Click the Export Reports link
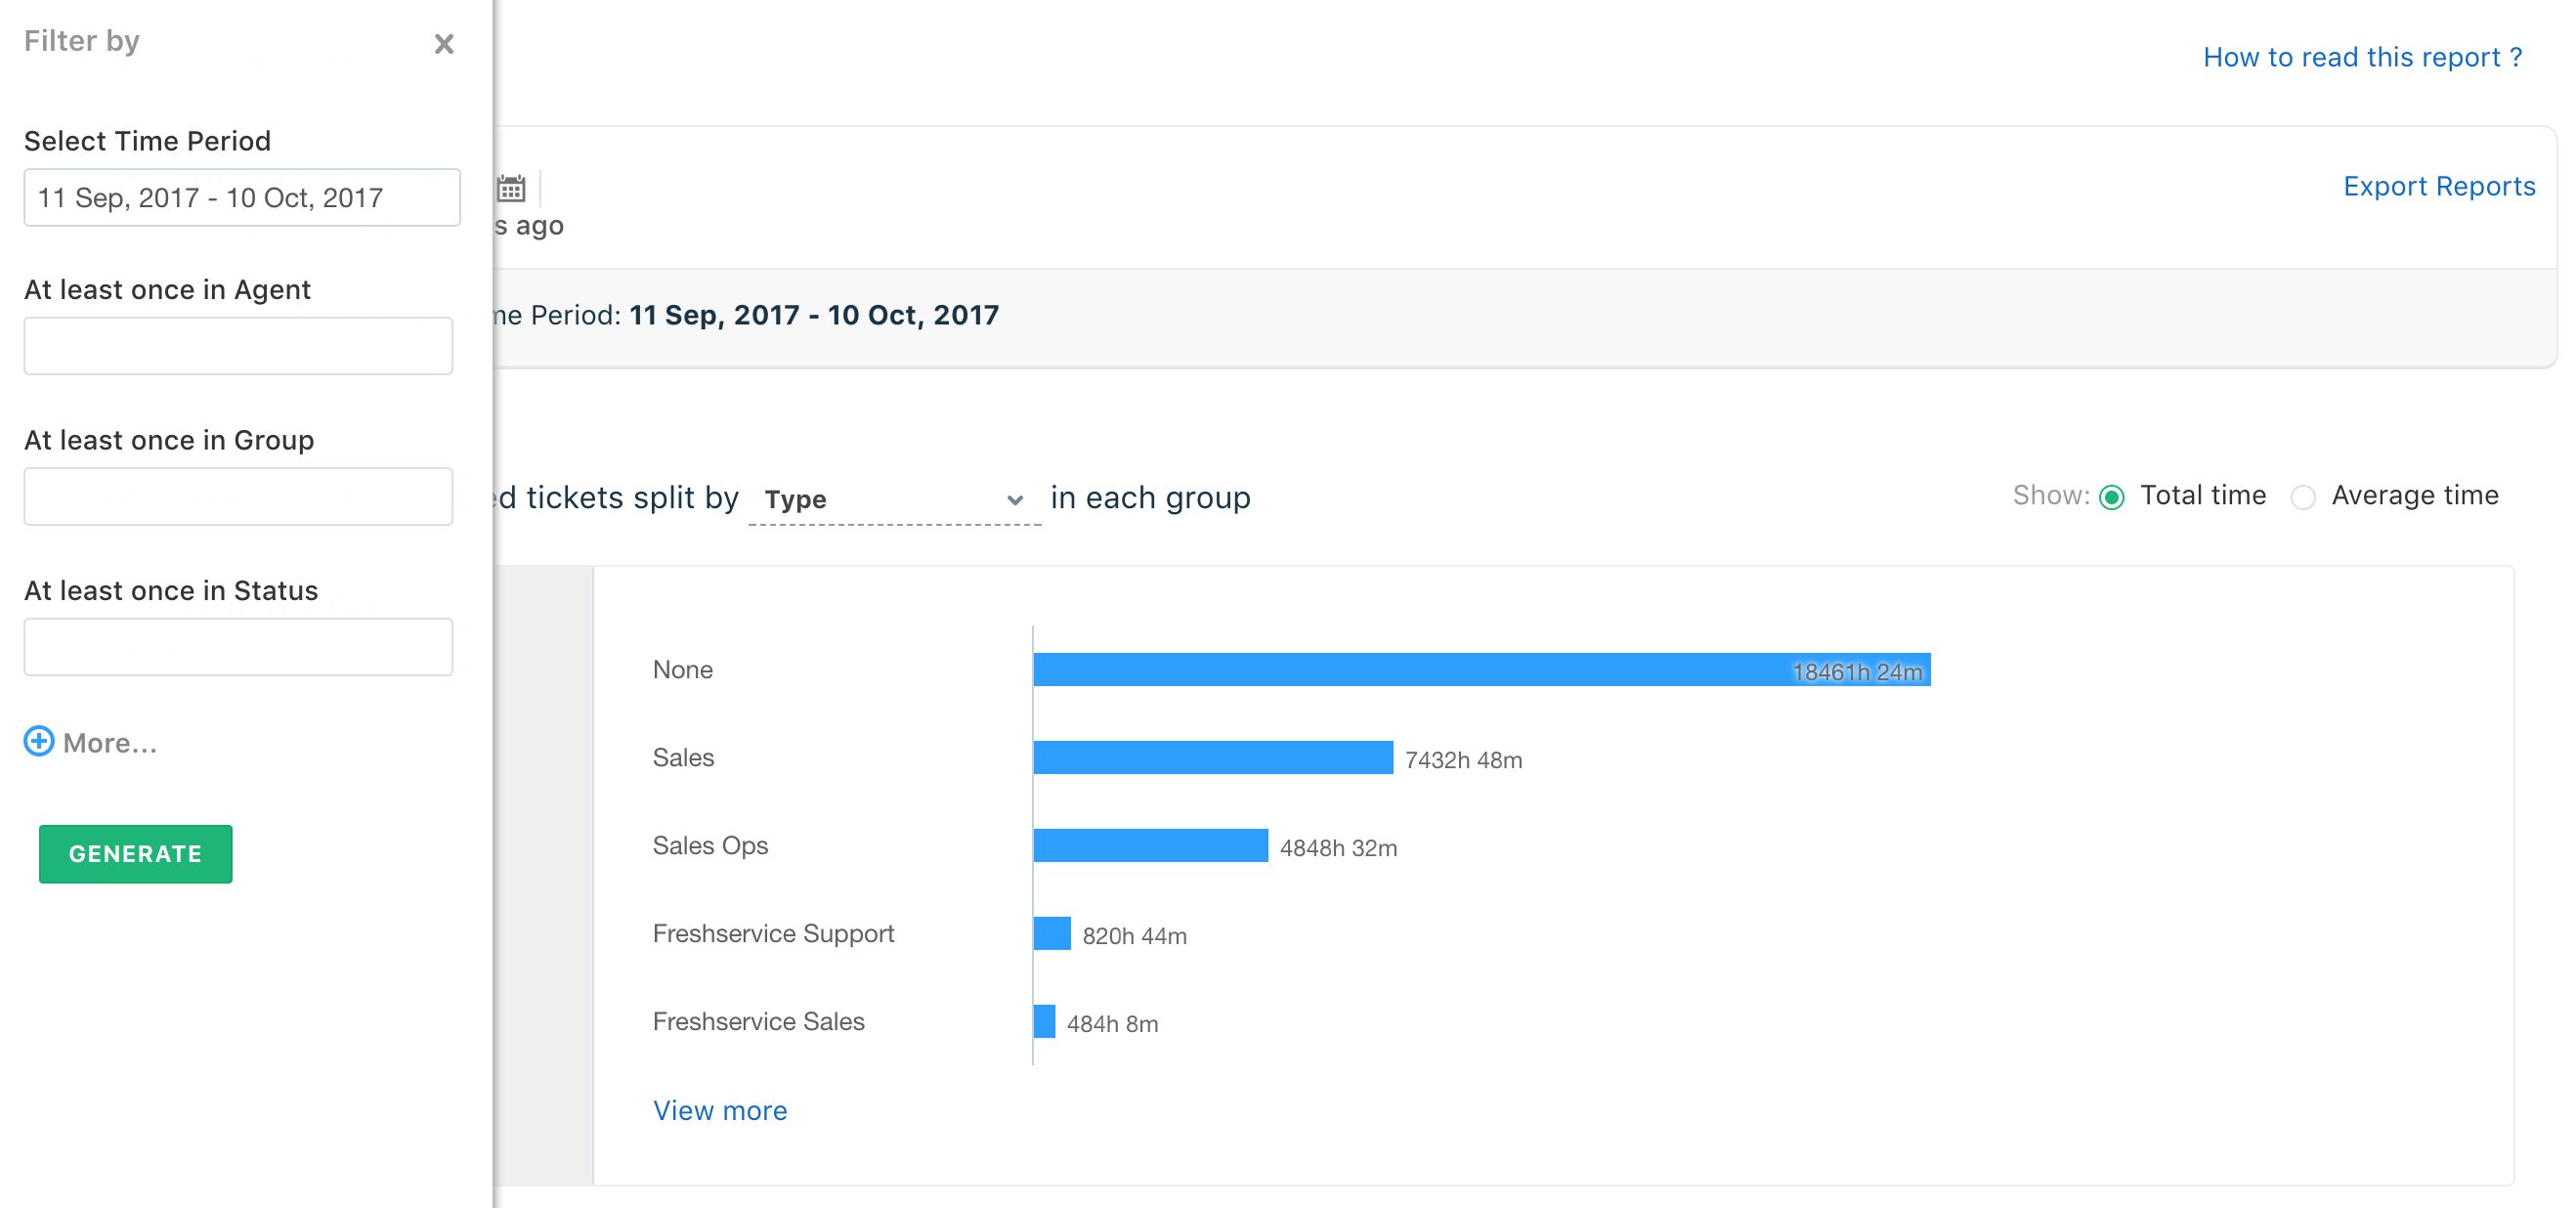2576x1208 pixels. click(2439, 187)
